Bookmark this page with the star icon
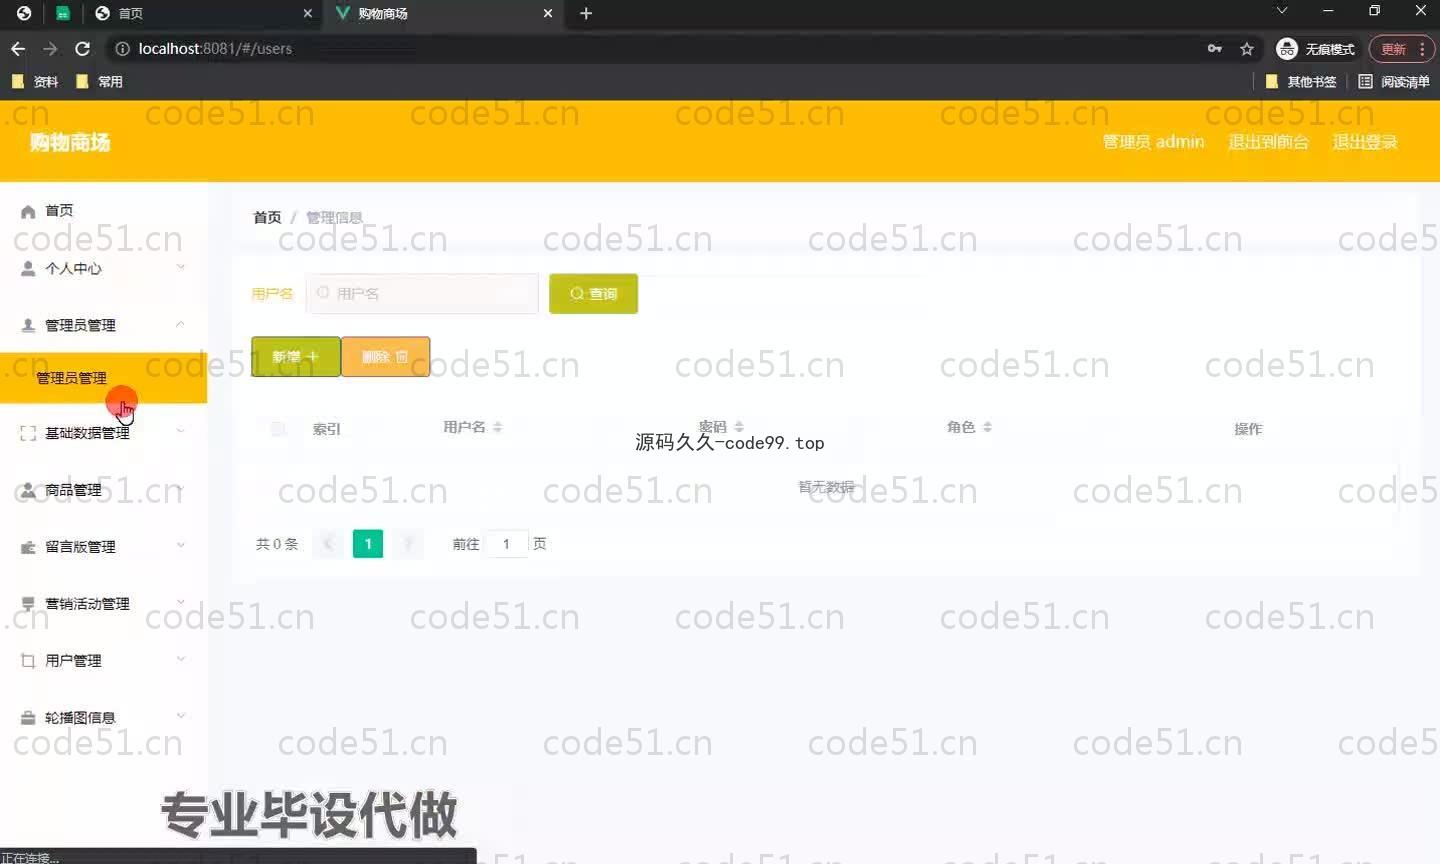The image size is (1440, 864). pos(1247,48)
